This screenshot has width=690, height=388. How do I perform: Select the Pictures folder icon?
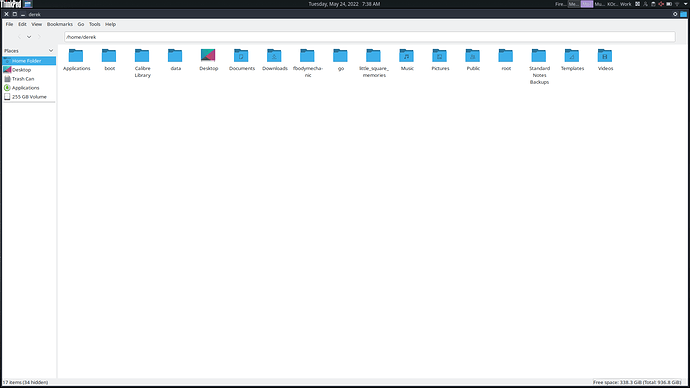[x=440, y=56]
